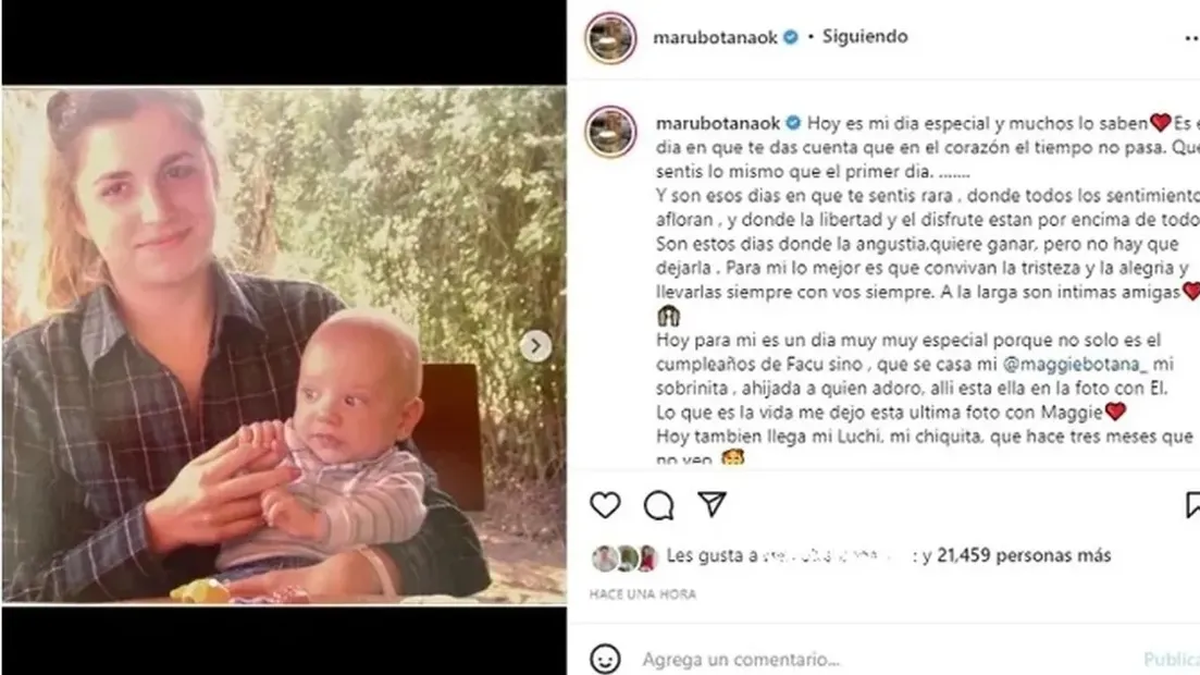
Task: Toggle the Siguiendo follow status
Action: [865, 37]
